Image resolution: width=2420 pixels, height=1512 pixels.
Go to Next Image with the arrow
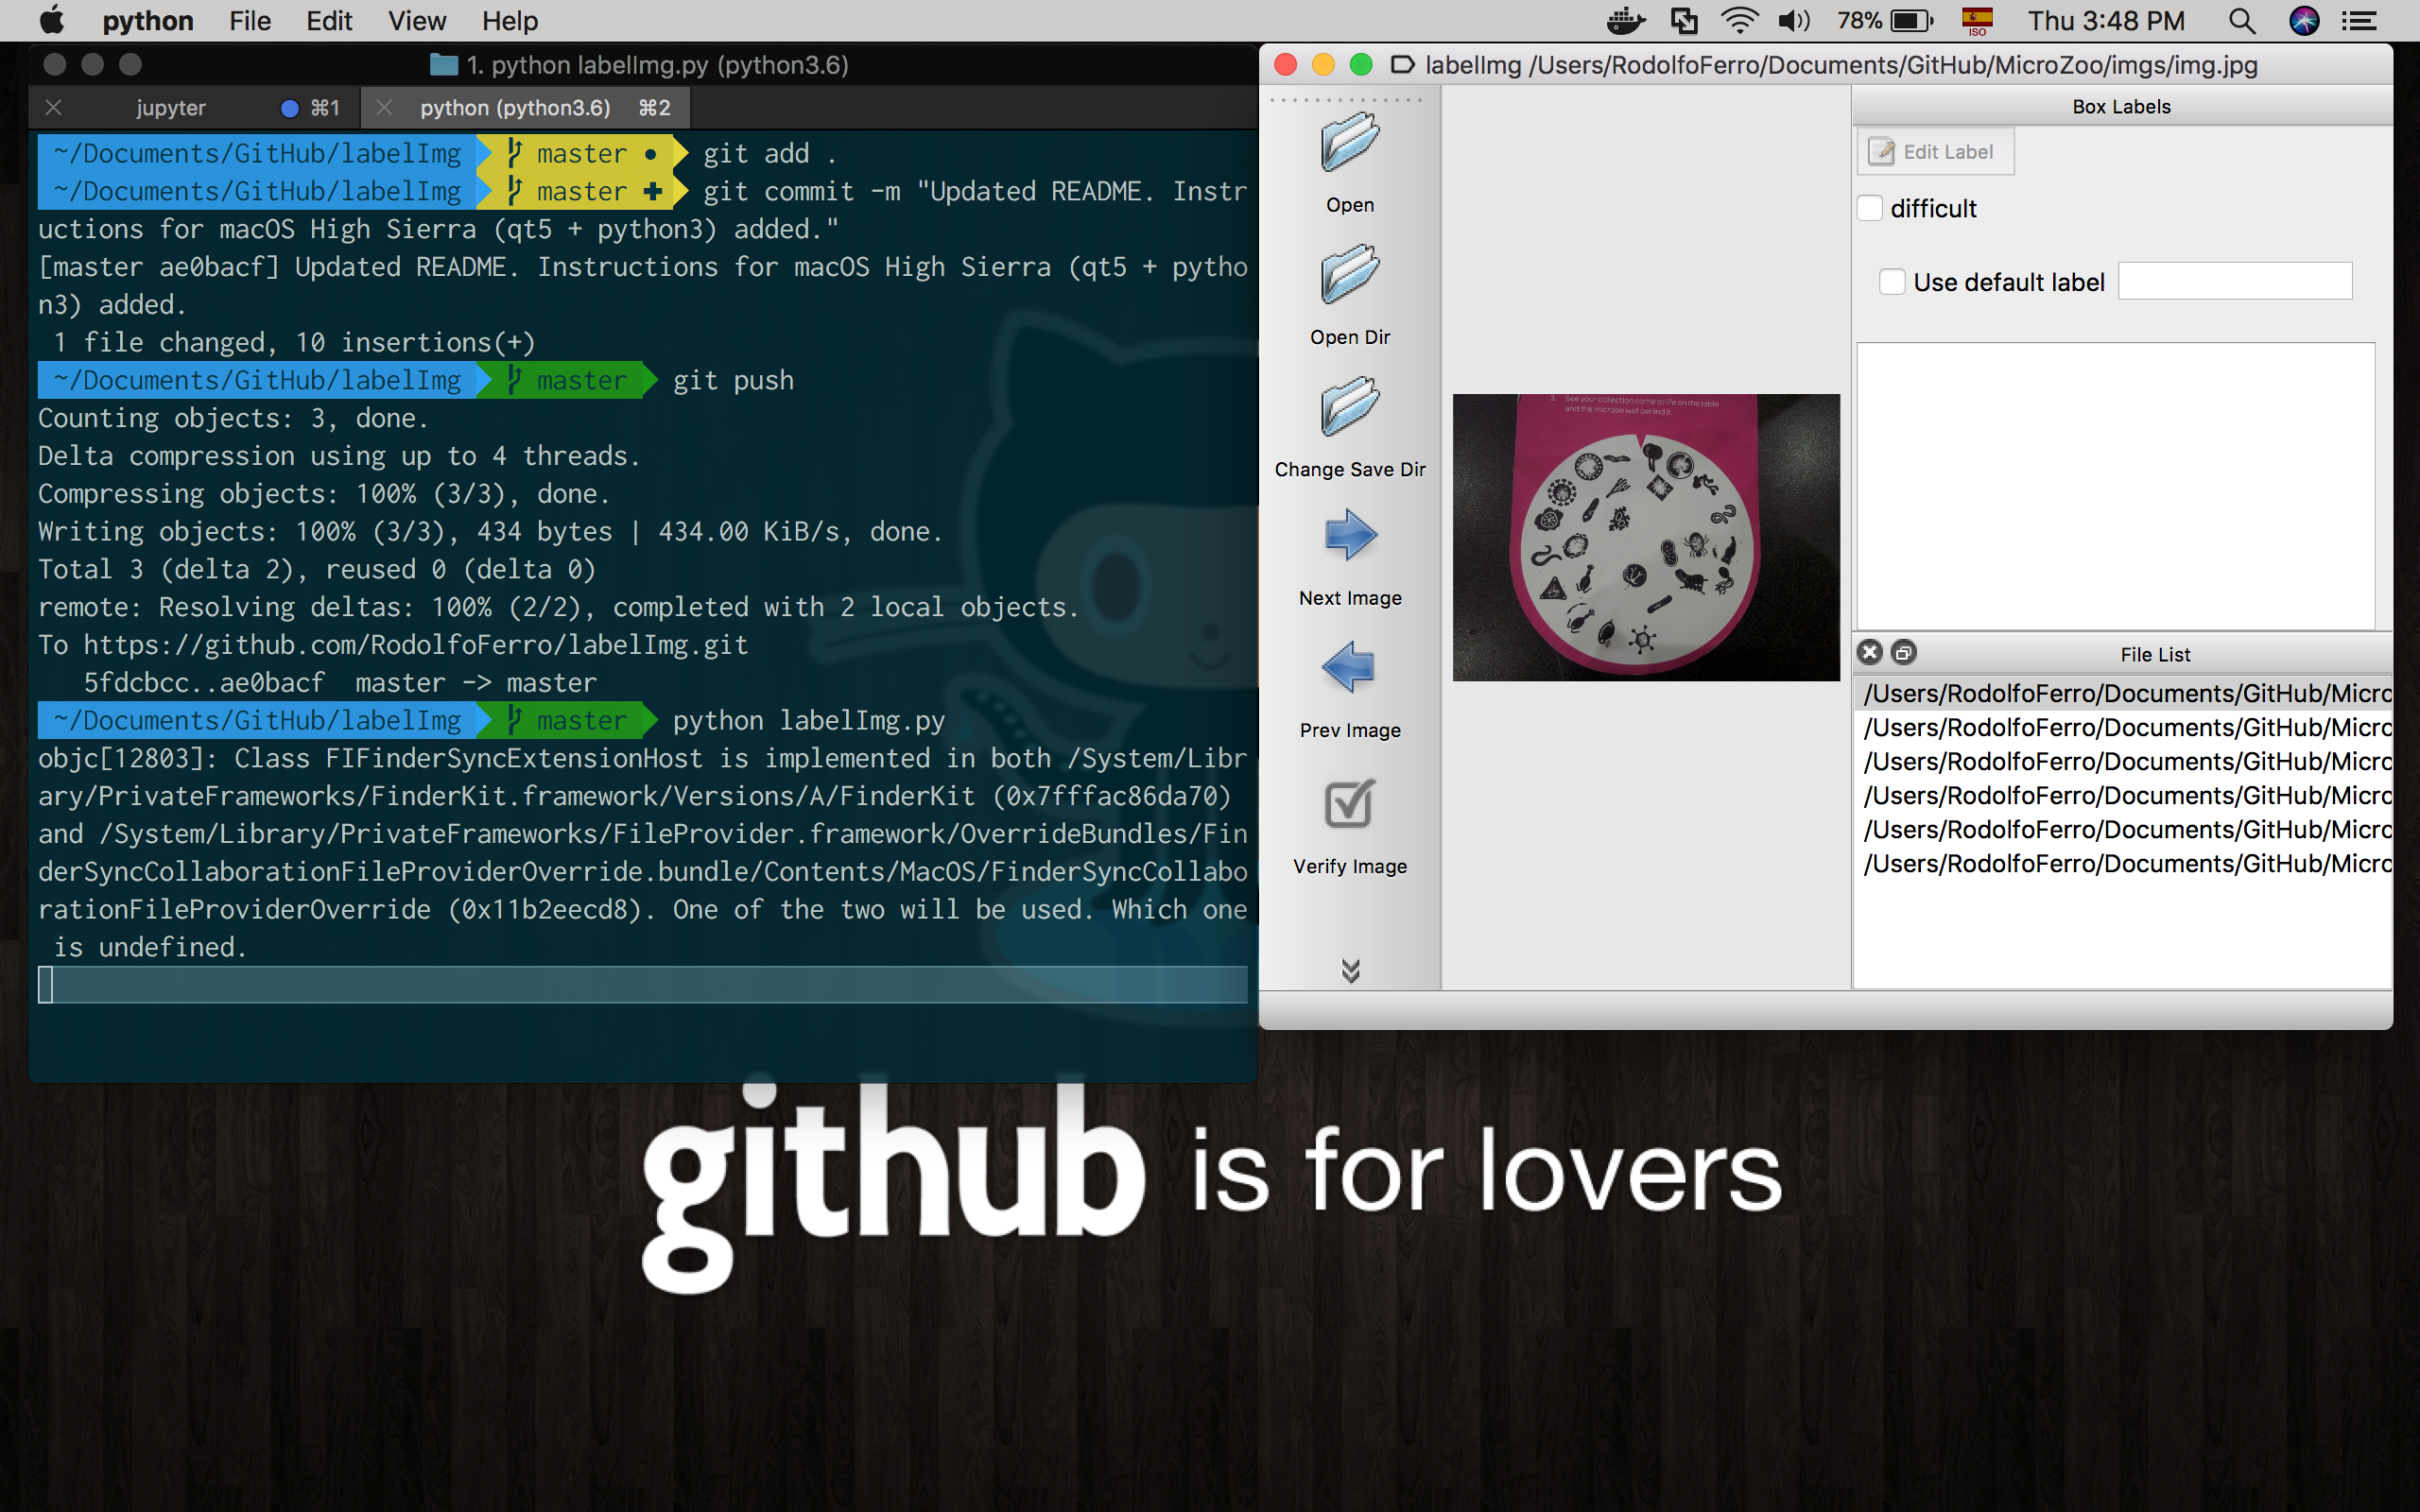pyautogui.click(x=1349, y=536)
